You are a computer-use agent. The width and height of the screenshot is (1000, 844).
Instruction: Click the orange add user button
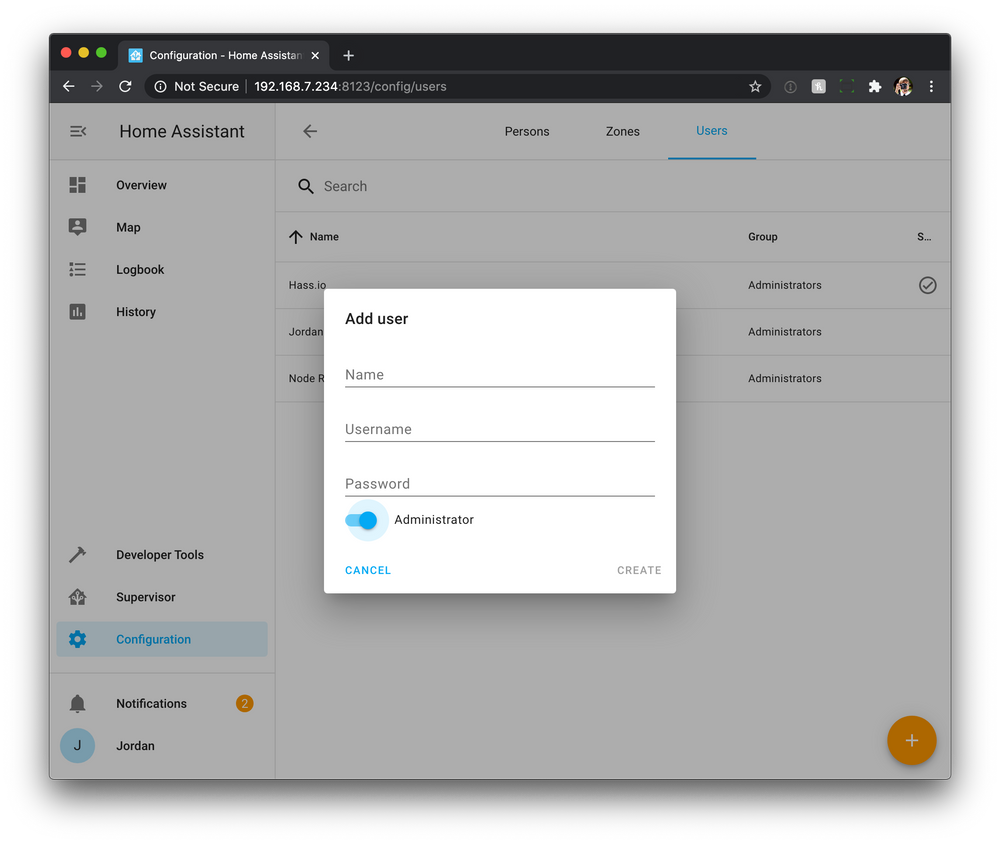coord(911,741)
